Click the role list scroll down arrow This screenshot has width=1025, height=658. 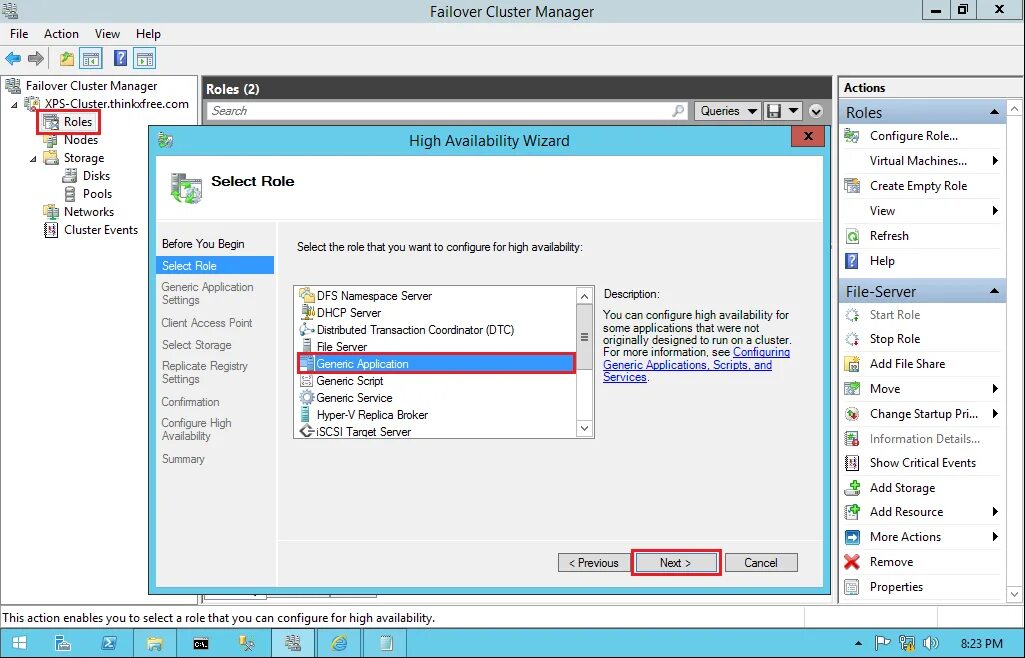click(584, 429)
